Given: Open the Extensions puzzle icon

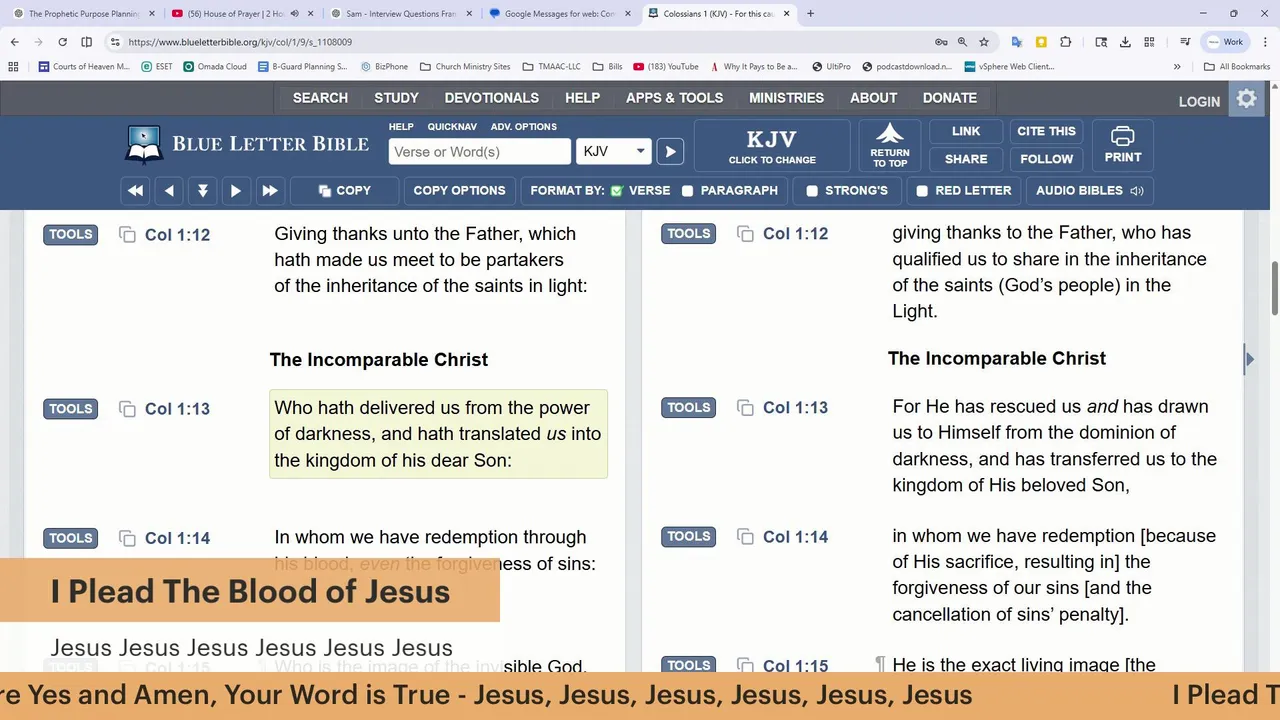Looking at the screenshot, I should click(1065, 42).
